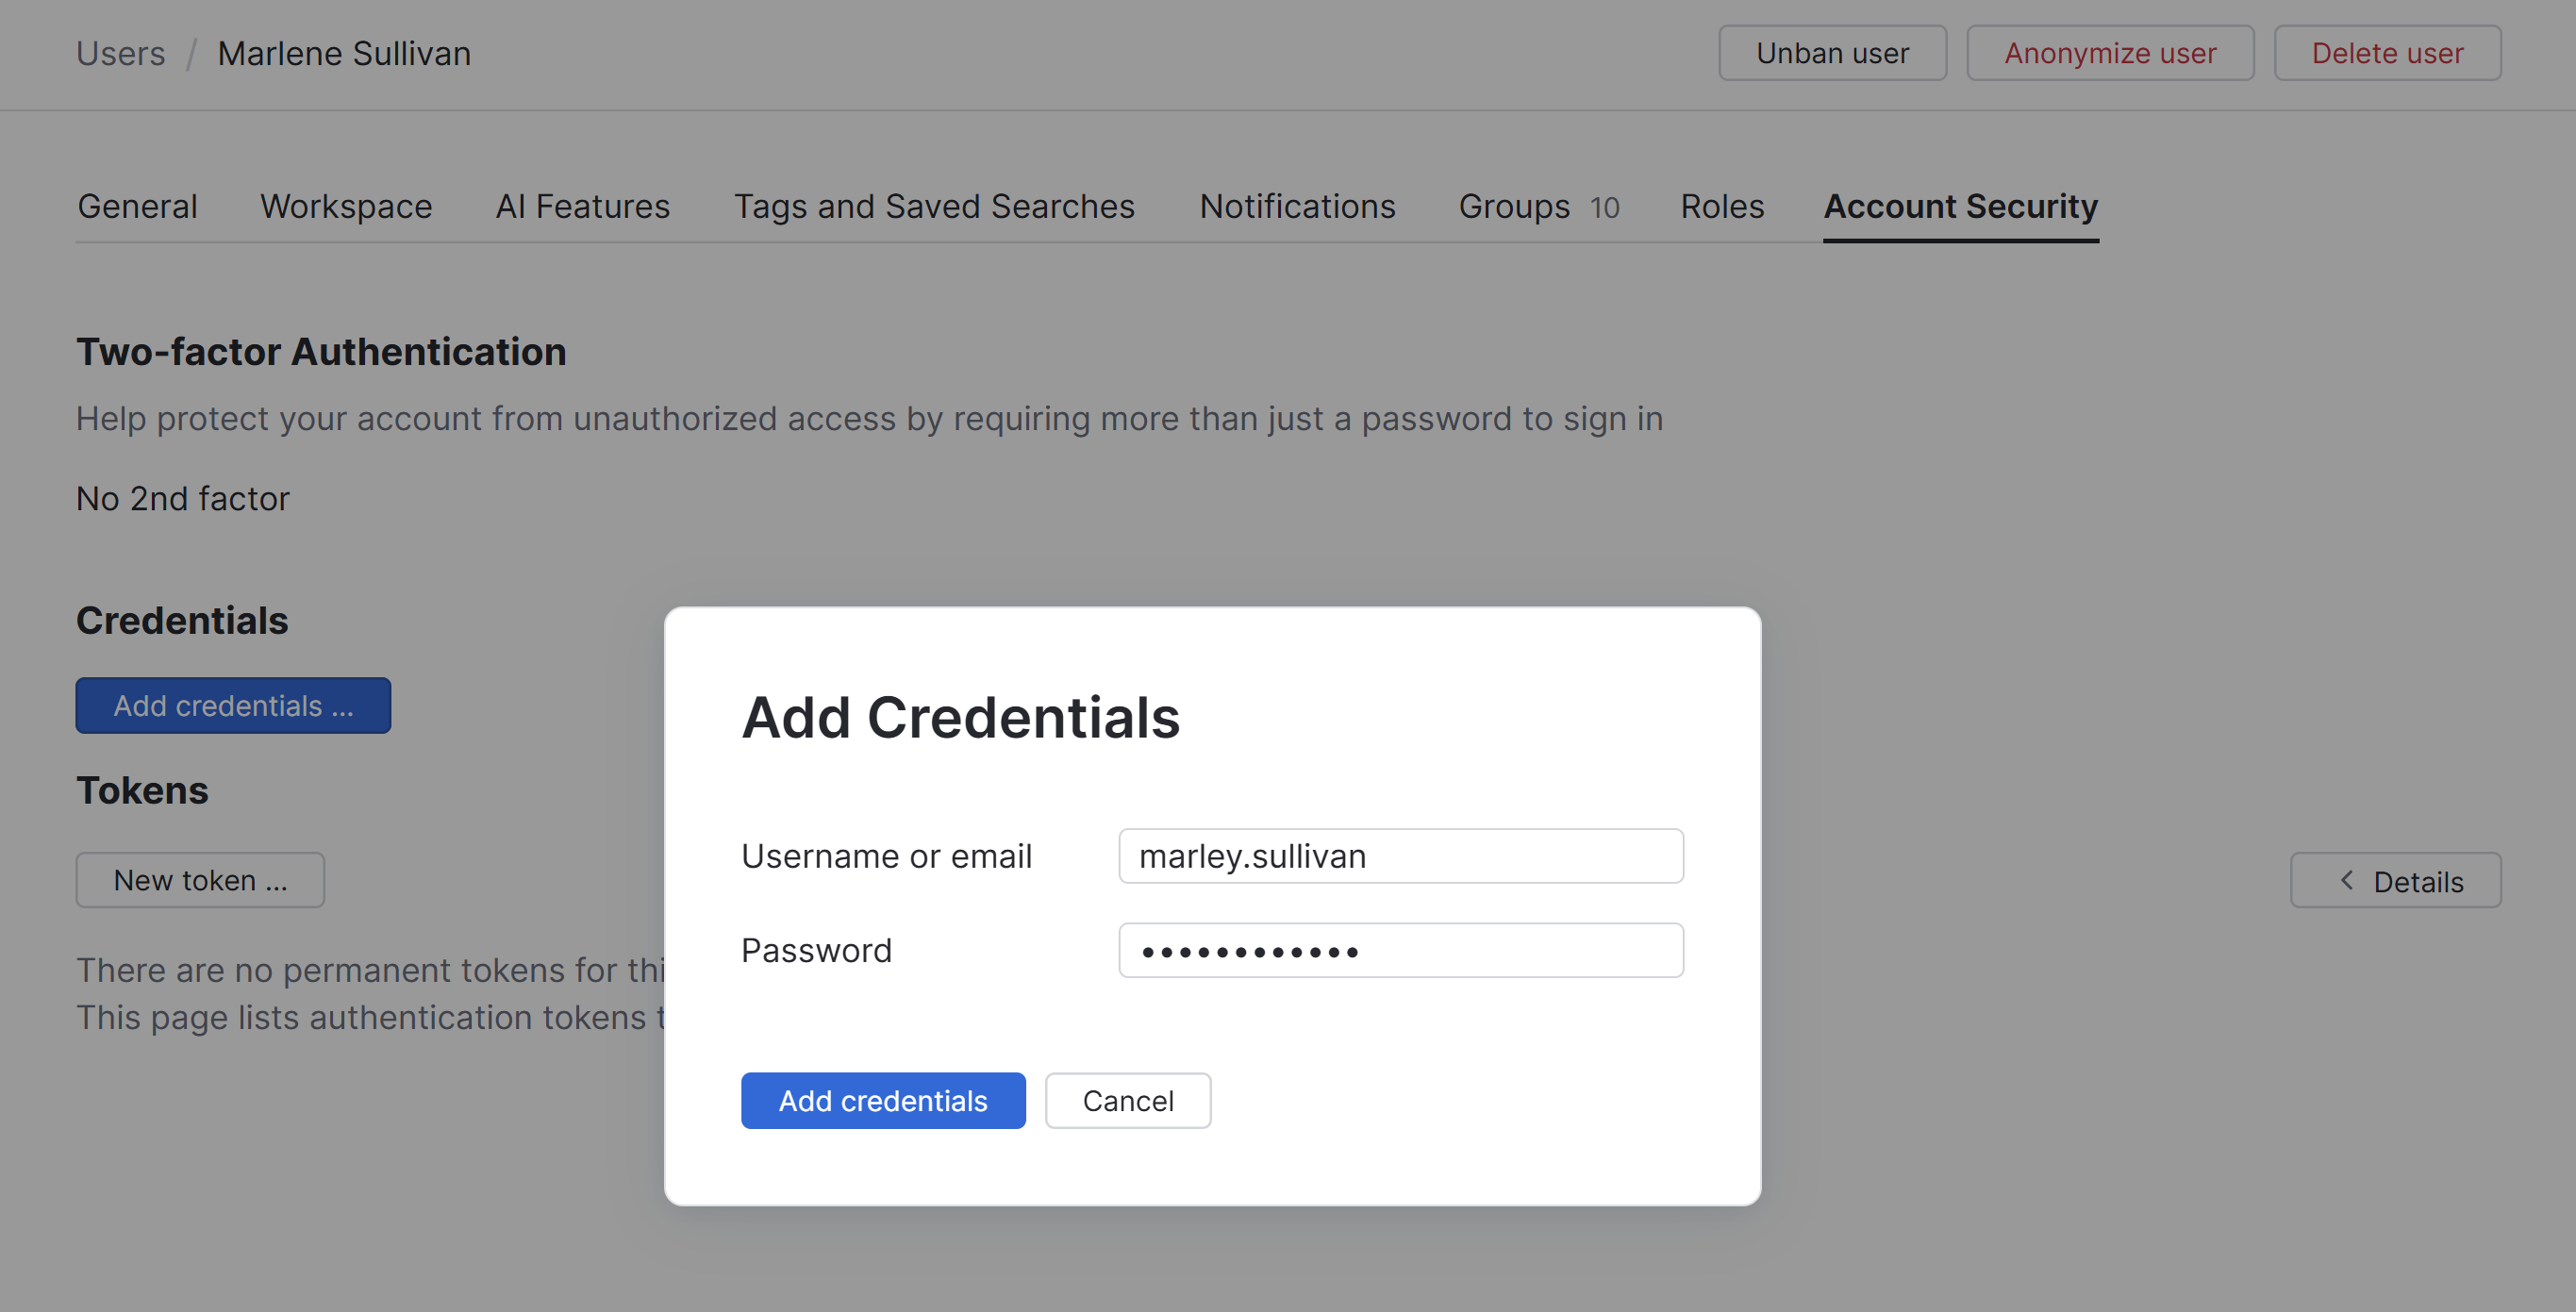Open the AI Features tab
The height and width of the screenshot is (1312, 2576).
[x=582, y=206]
